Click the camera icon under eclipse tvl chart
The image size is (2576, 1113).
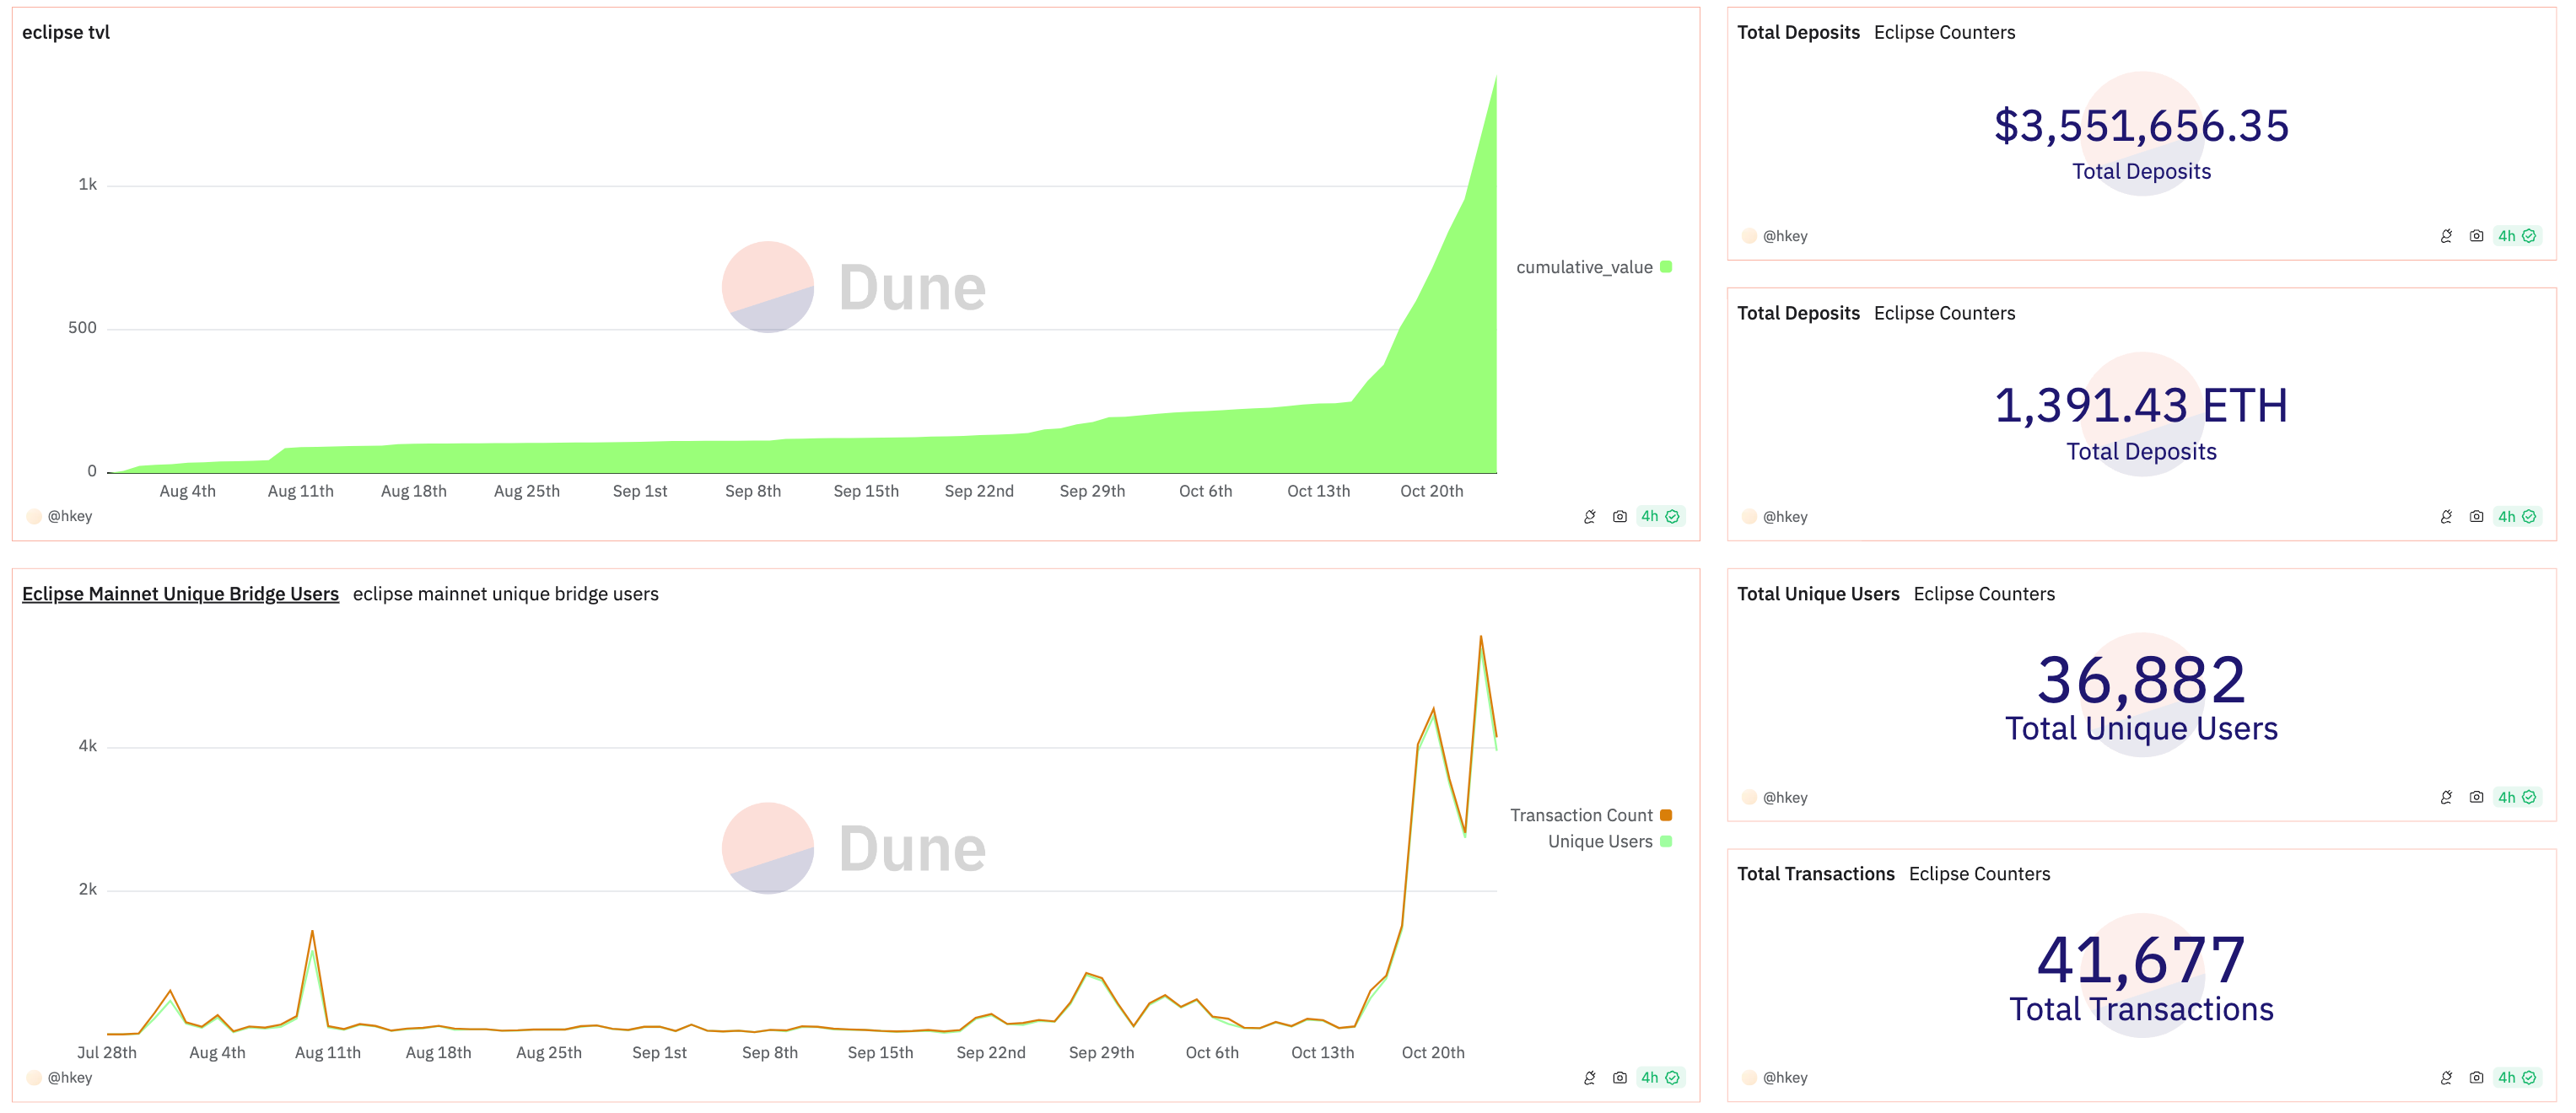pyautogui.click(x=1619, y=517)
